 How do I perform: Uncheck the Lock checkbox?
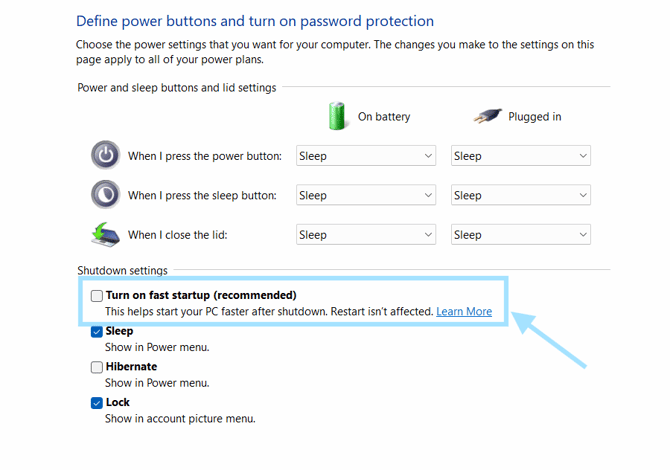(x=97, y=403)
